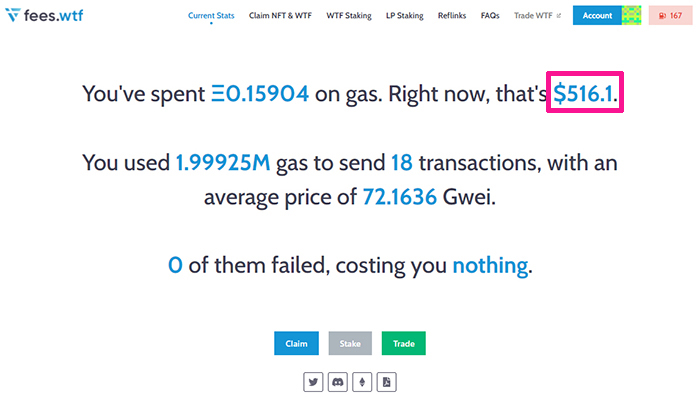Open the LP Staking page
700x404 pixels.
[404, 16]
